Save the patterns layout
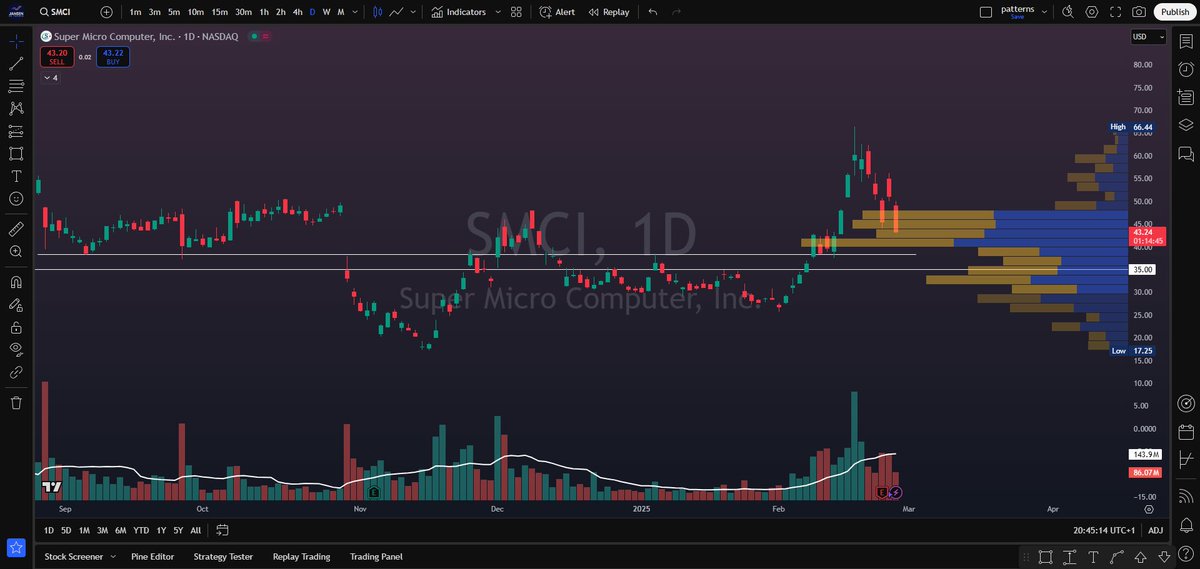This screenshot has height=569, width=1200. pos(1017,17)
